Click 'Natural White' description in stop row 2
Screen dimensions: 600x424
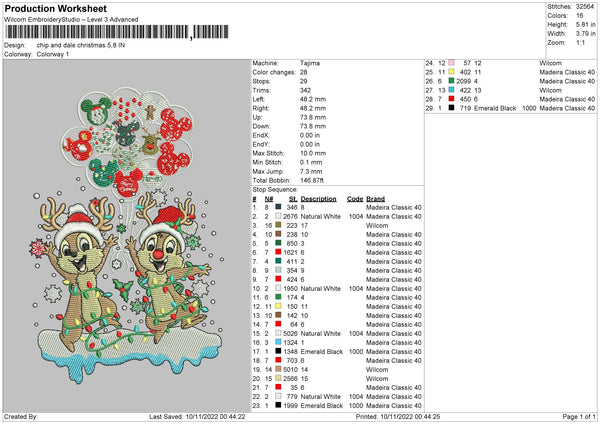click(x=320, y=216)
